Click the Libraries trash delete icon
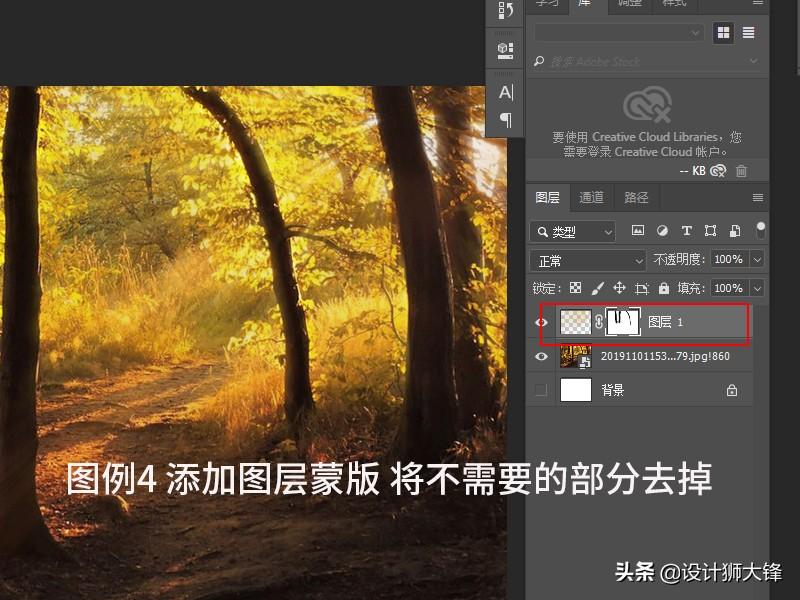Viewport: 800px width, 600px height. point(741,171)
